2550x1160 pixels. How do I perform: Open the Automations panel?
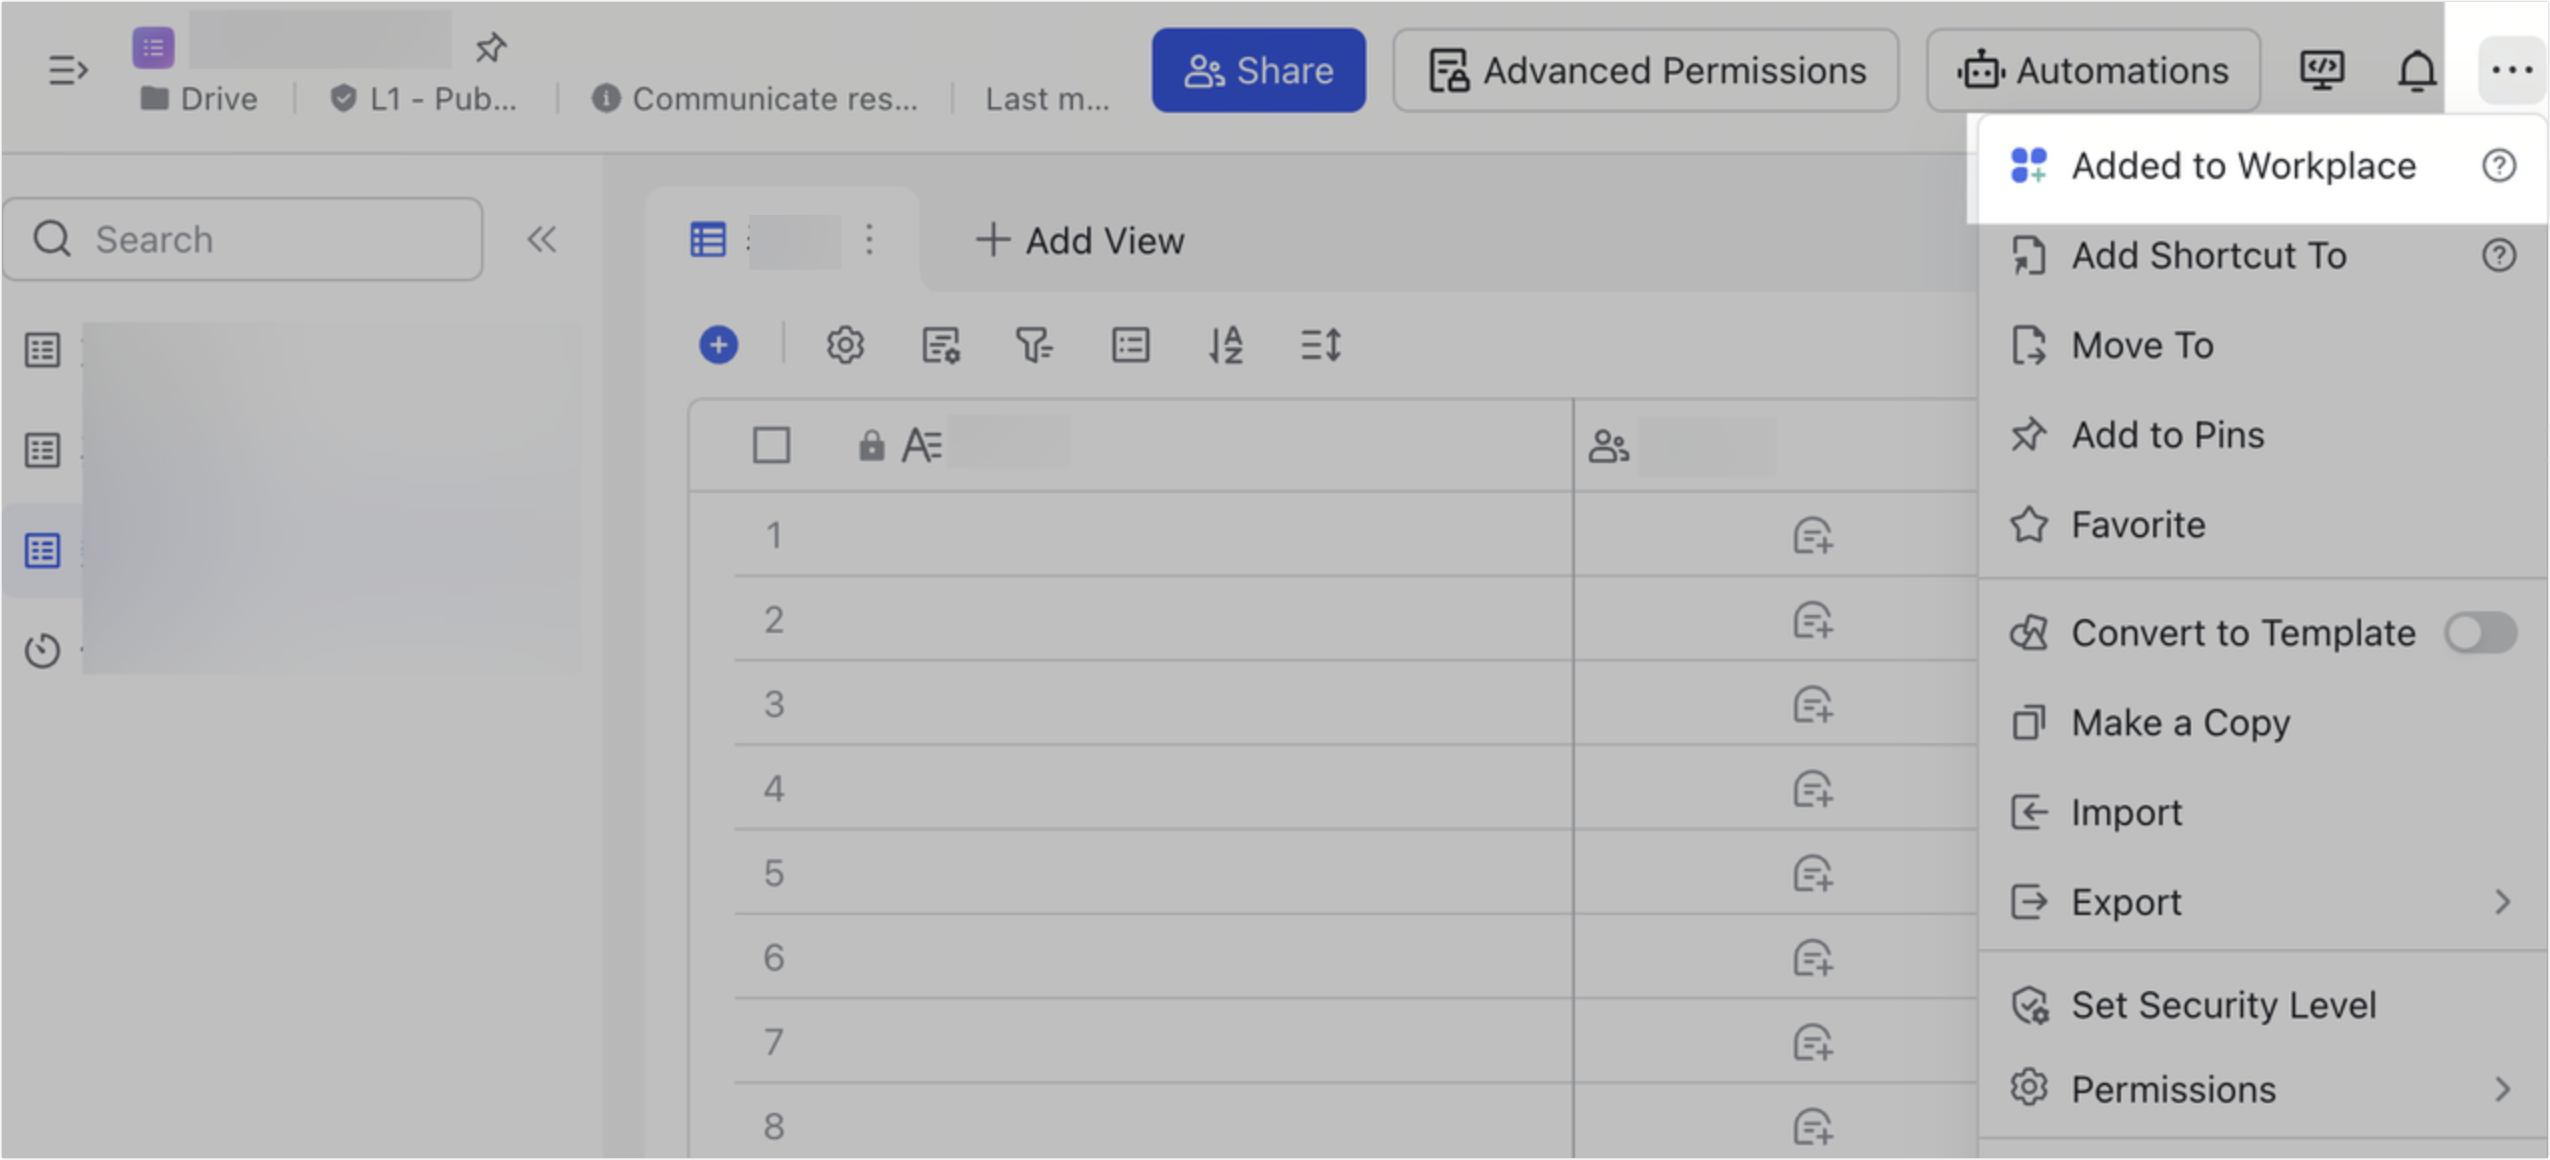click(2095, 70)
